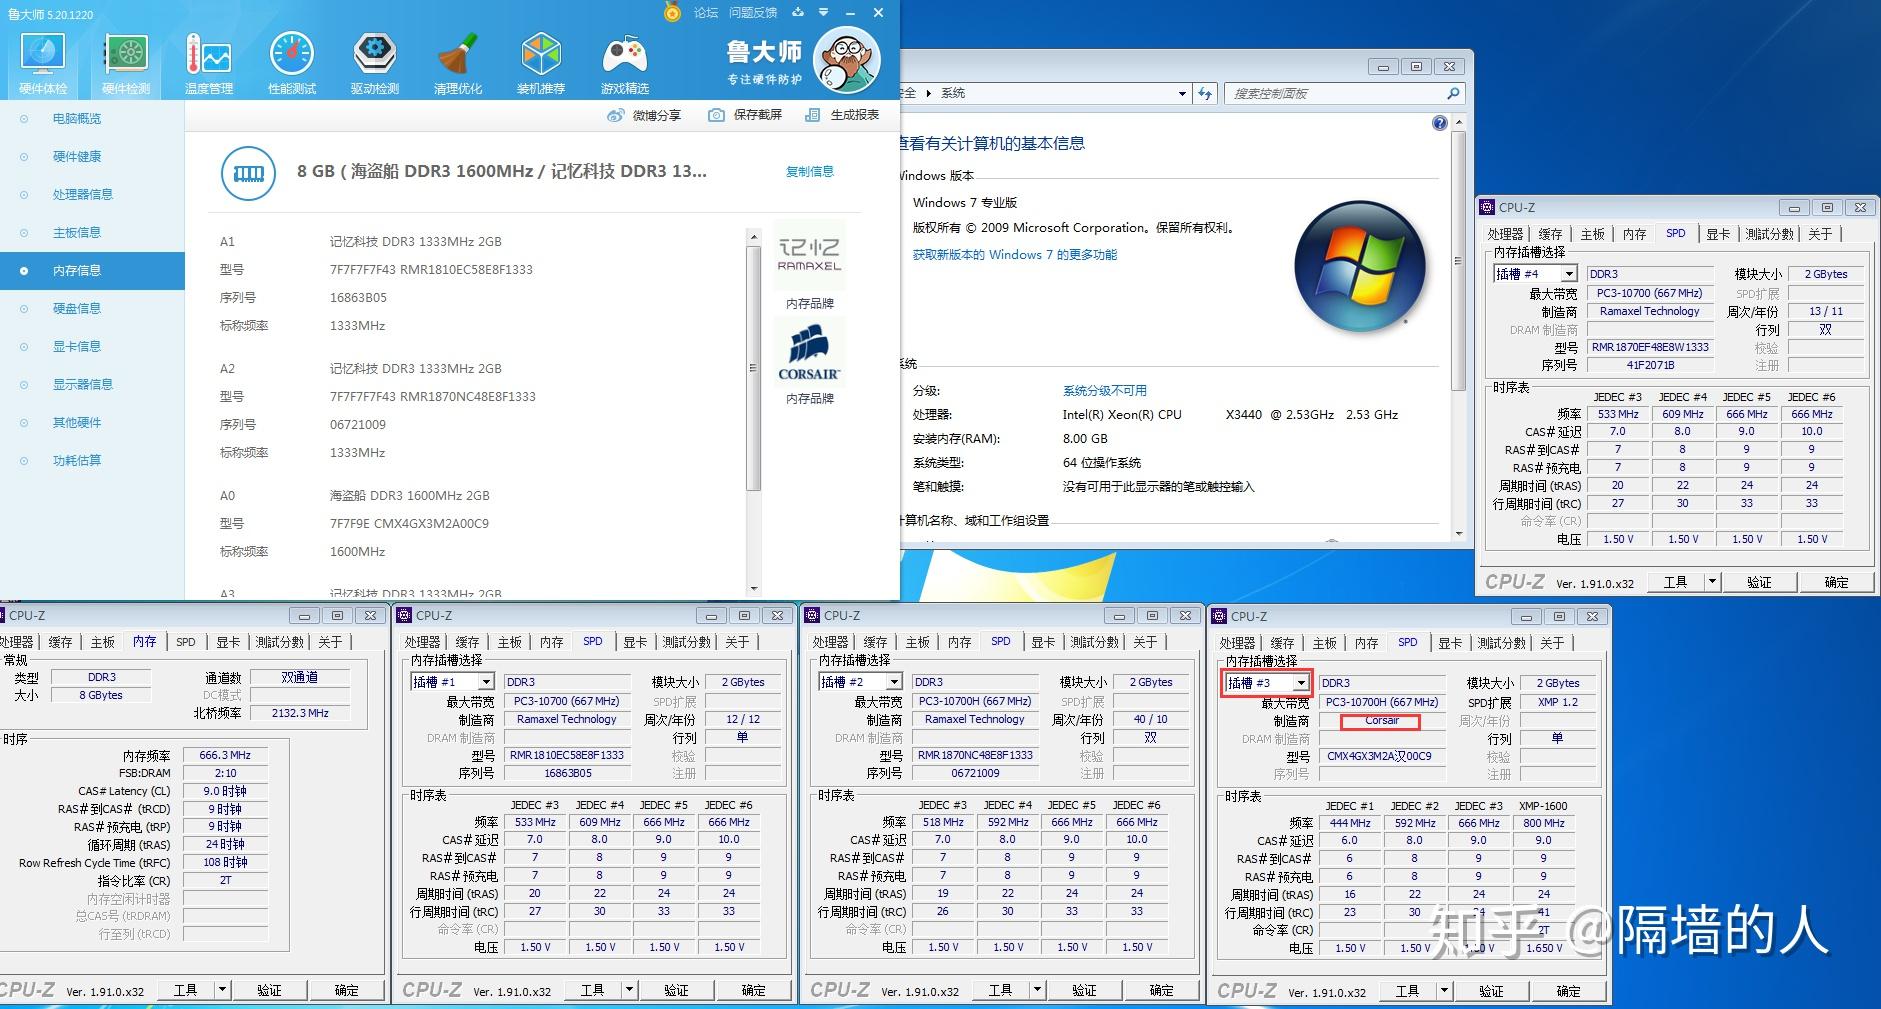
Task: Click the report icon for 生成报表
Action: [x=813, y=115]
